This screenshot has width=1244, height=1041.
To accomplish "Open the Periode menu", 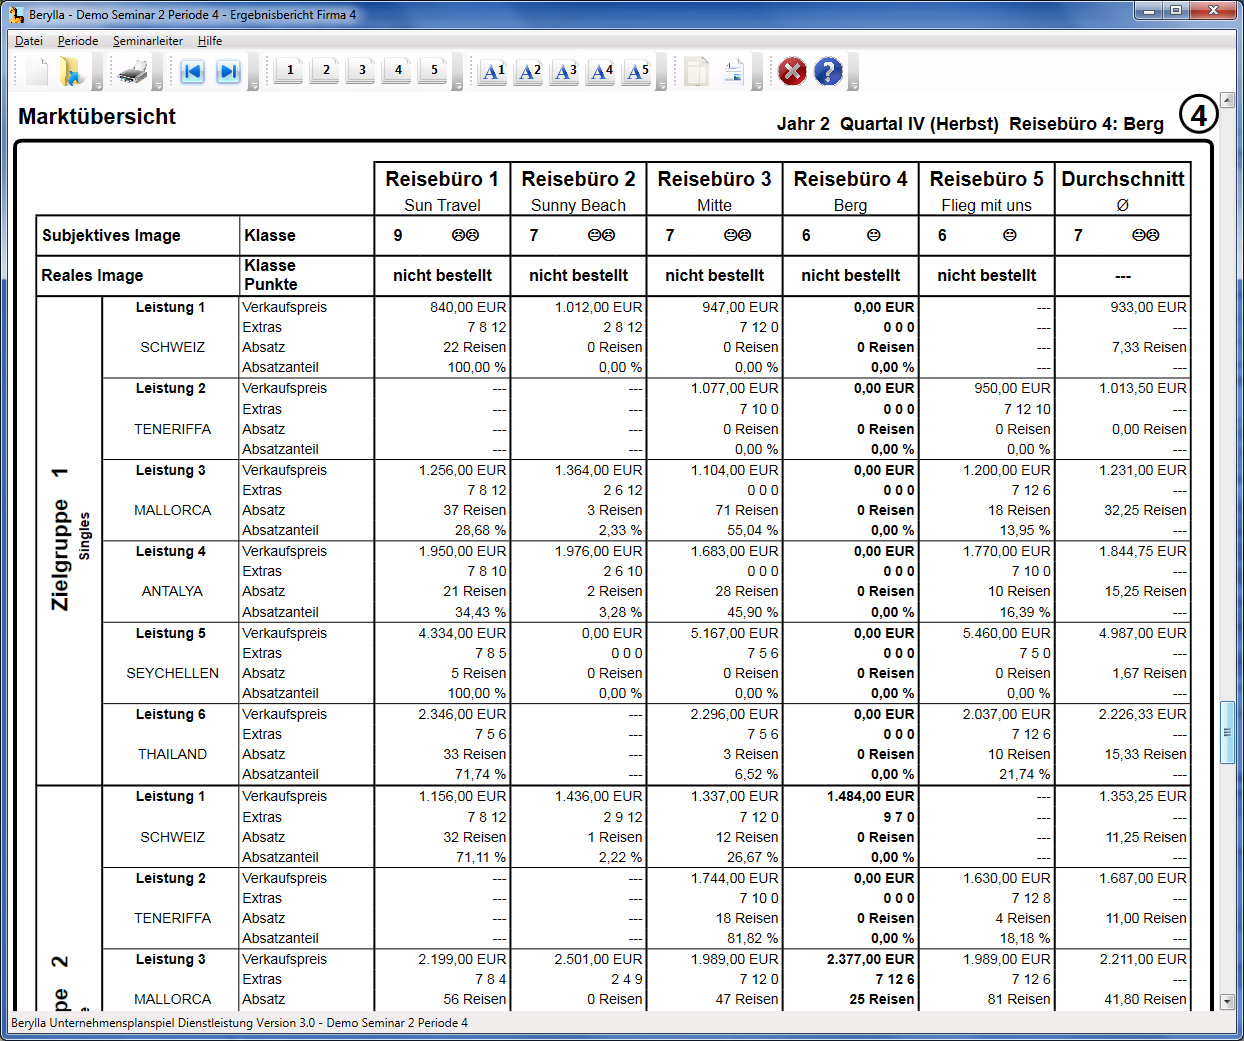I will click(x=78, y=41).
